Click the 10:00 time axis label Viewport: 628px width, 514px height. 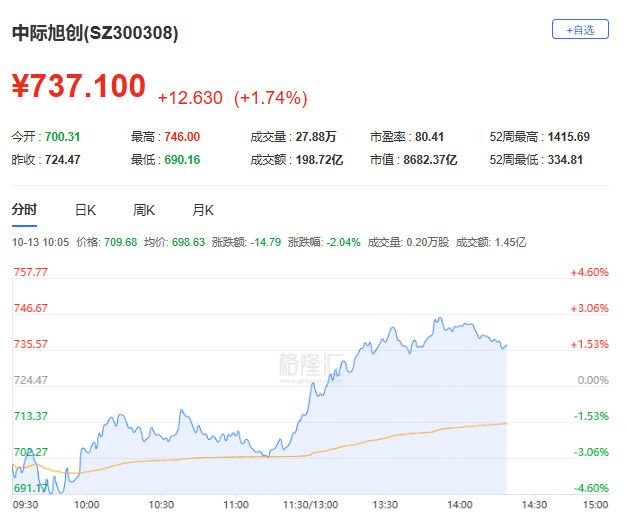tap(87, 504)
